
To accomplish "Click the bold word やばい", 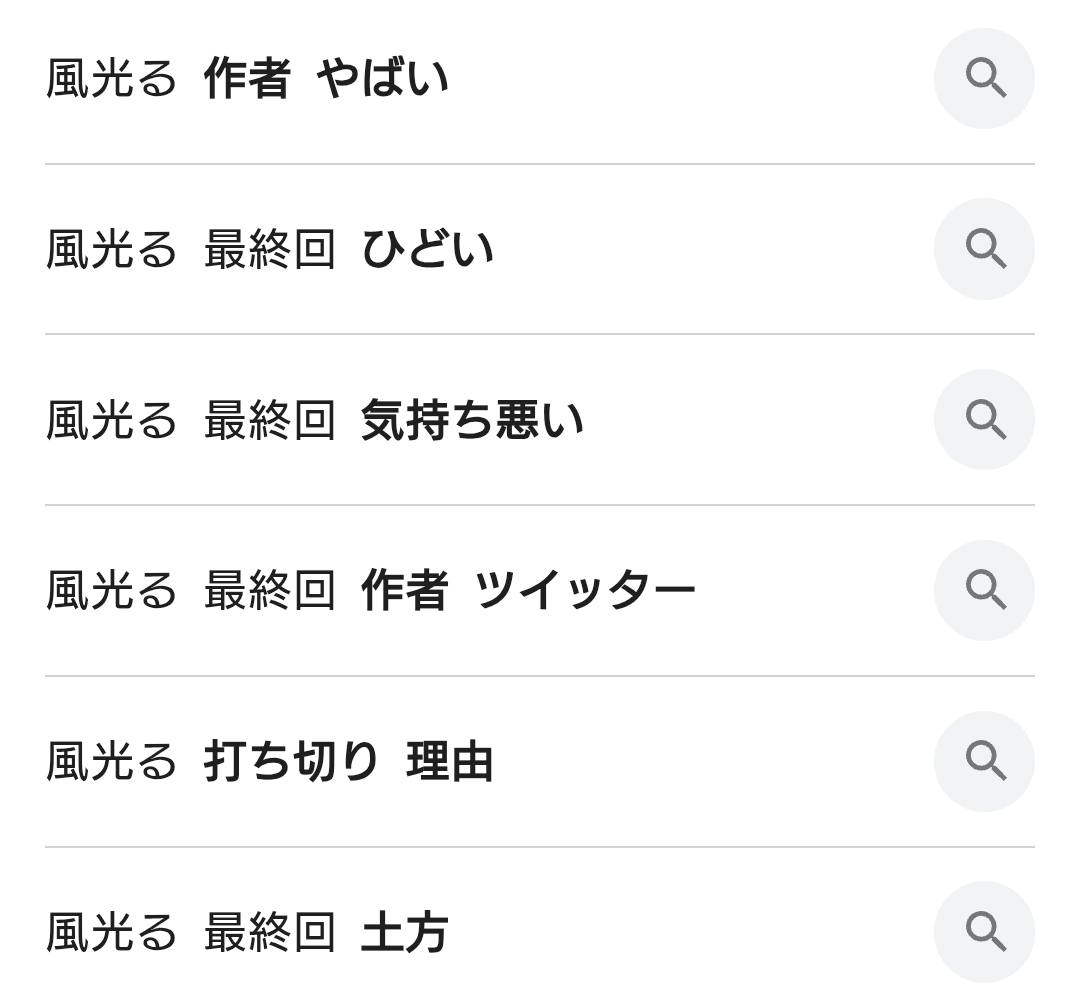I will pyautogui.click(x=383, y=79).
